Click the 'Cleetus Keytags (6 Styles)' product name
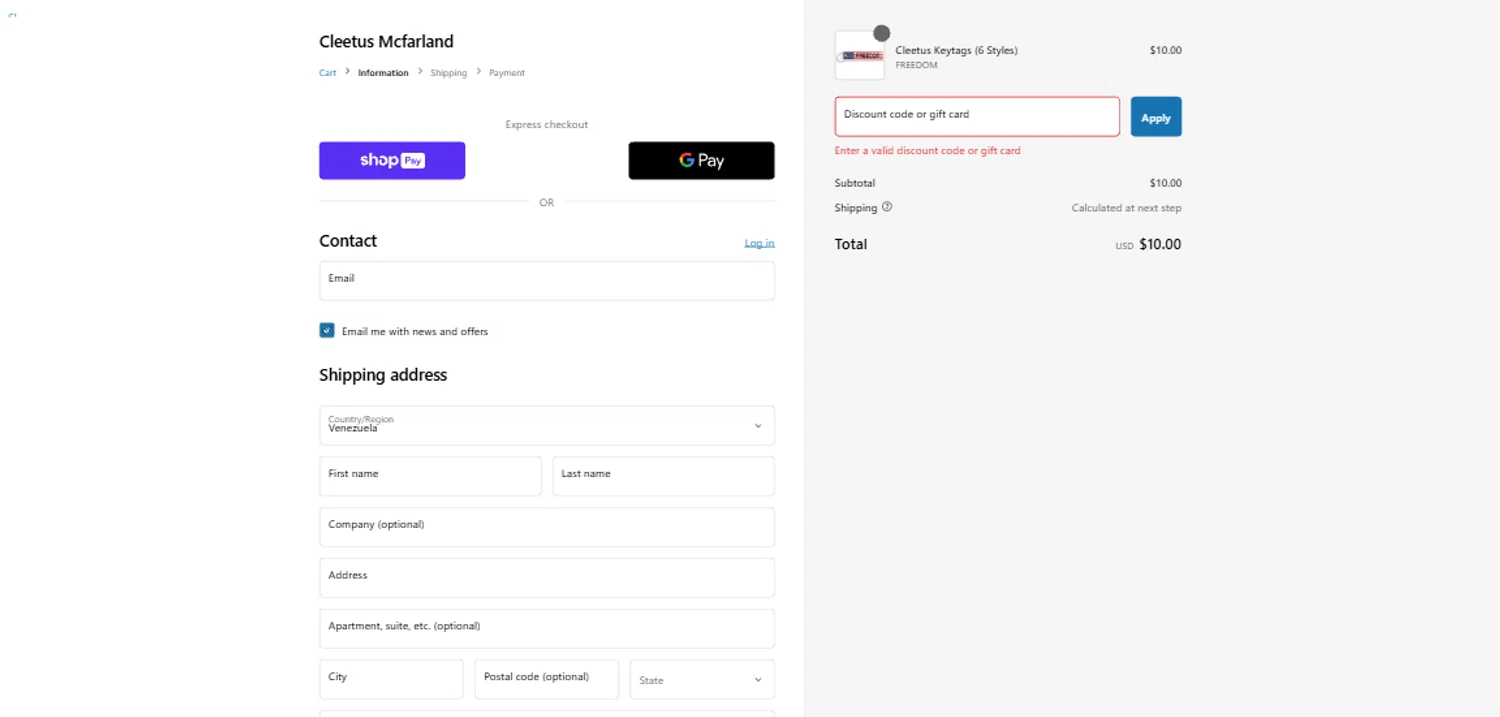The width and height of the screenshot is (1500, 717). click(956, 50)
